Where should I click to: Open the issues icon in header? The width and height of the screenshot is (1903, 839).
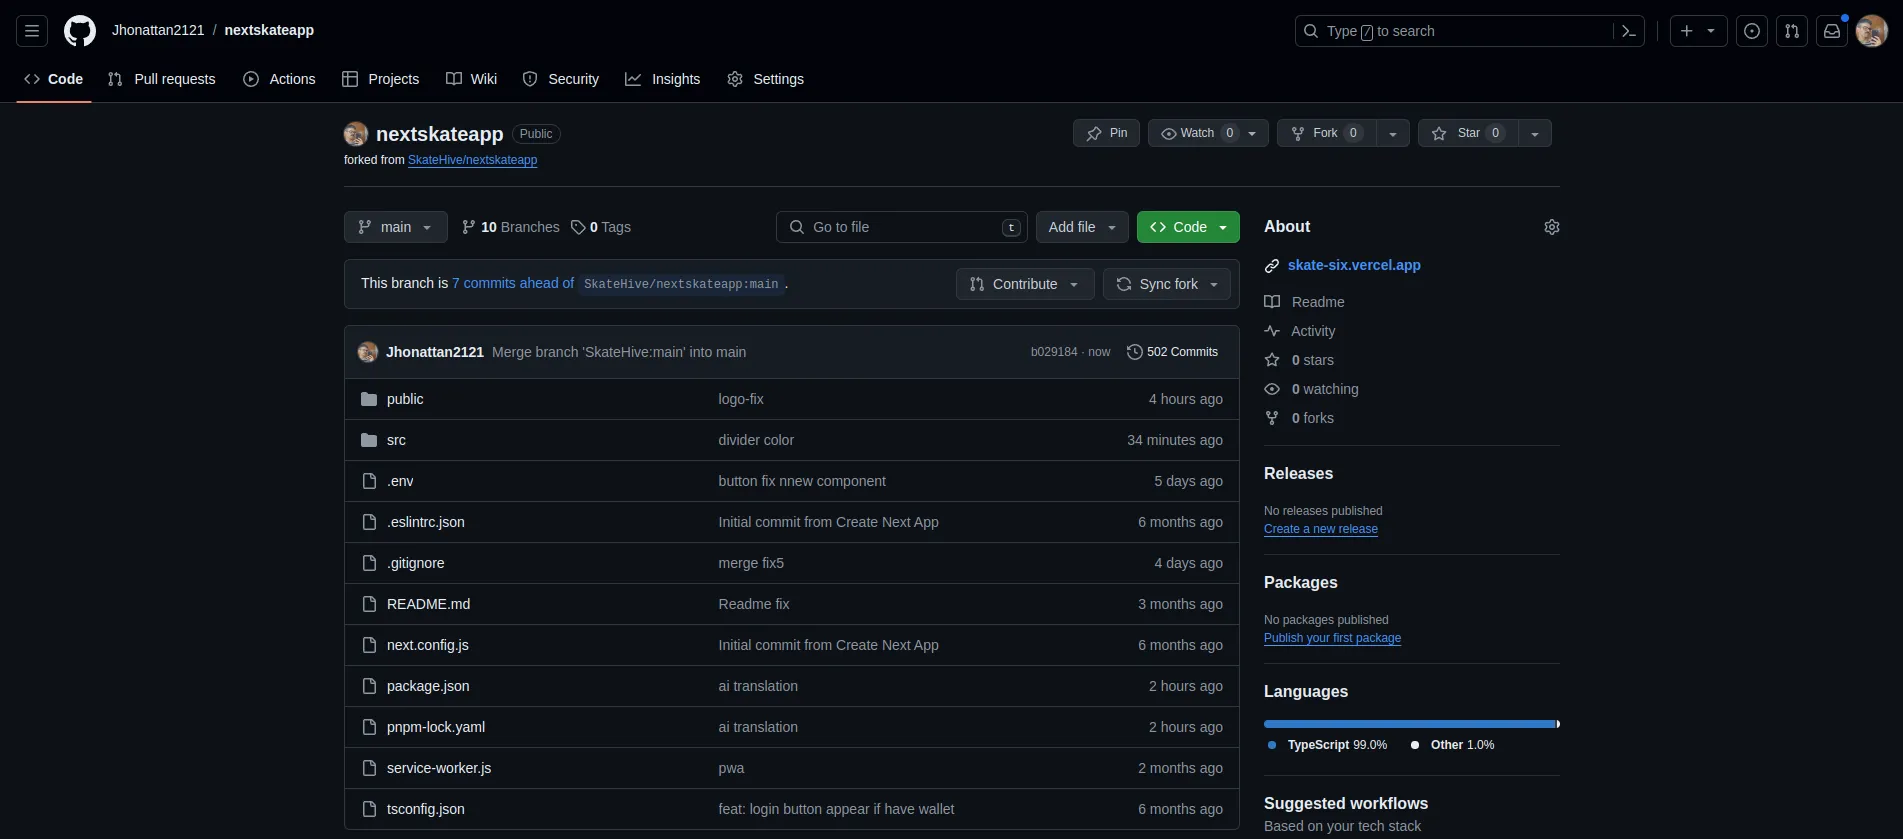point(1752,31)
